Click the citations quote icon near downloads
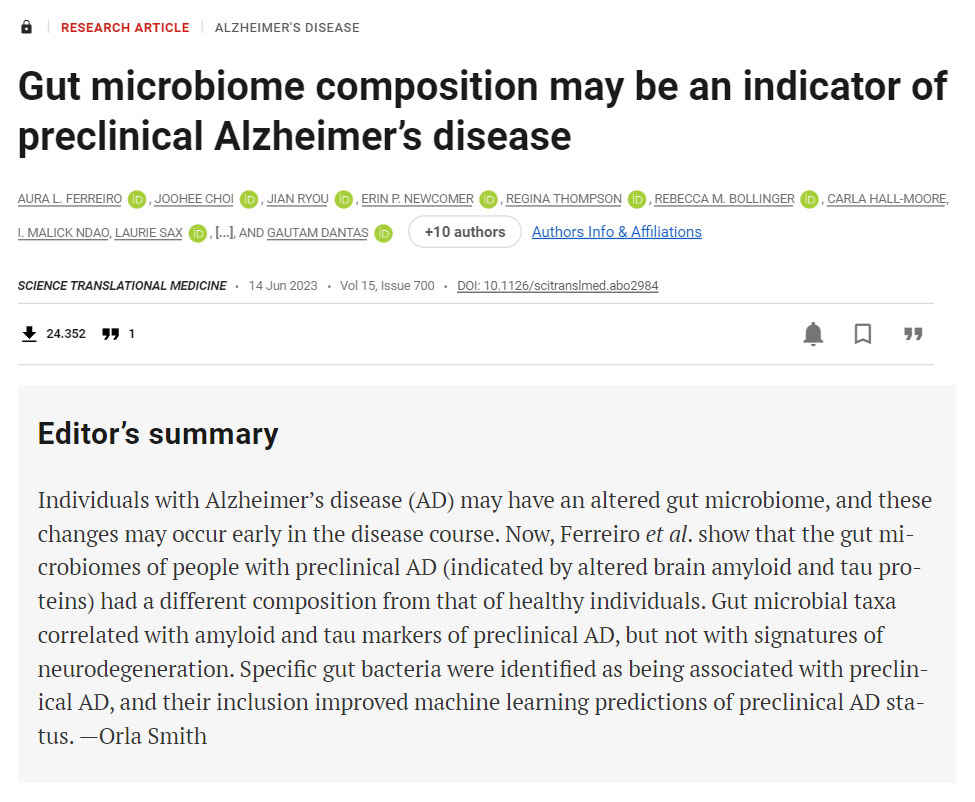The width and height of the screenshot is (975, 802). [111, 334]
